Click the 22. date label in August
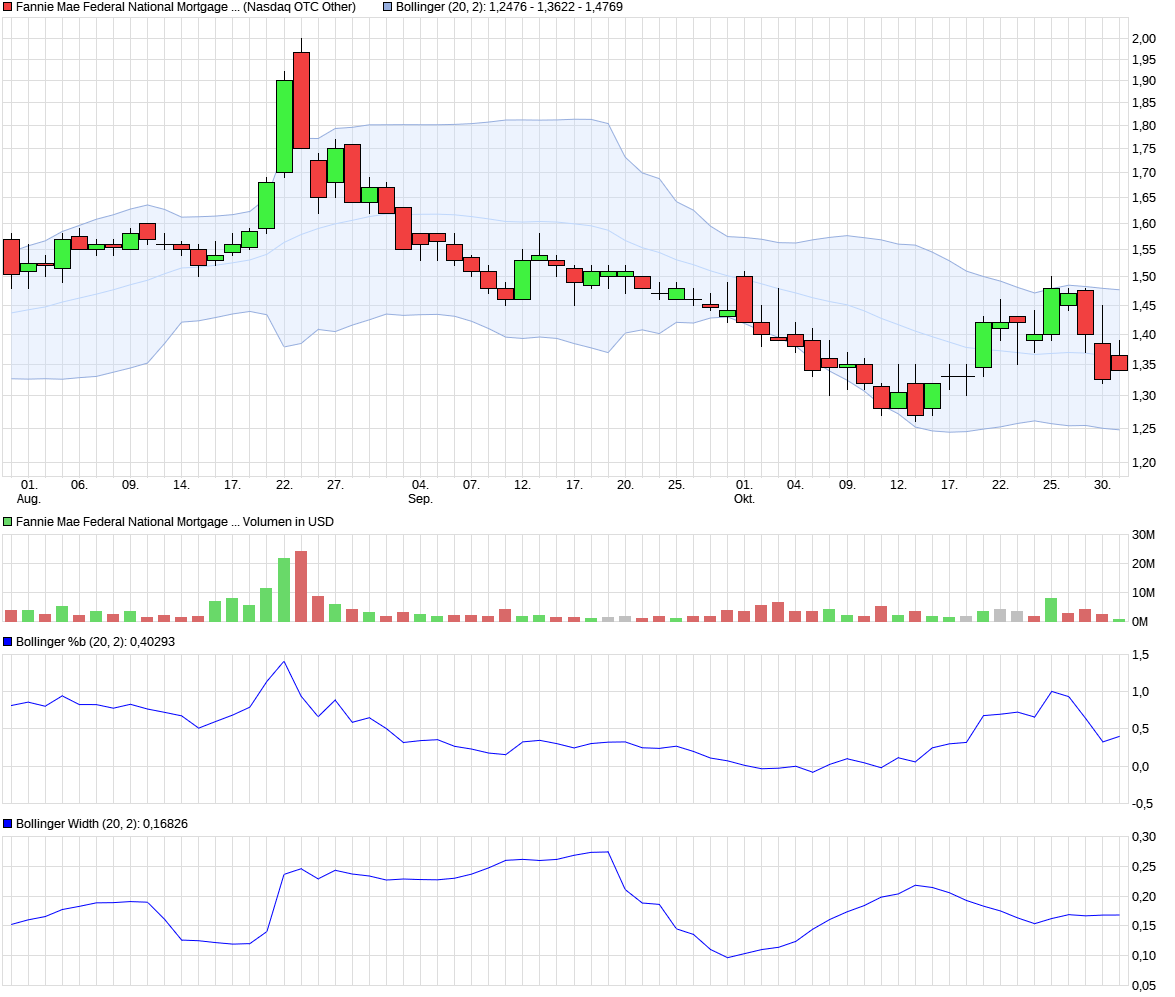 pyautogui.click(x=284, y=485)
